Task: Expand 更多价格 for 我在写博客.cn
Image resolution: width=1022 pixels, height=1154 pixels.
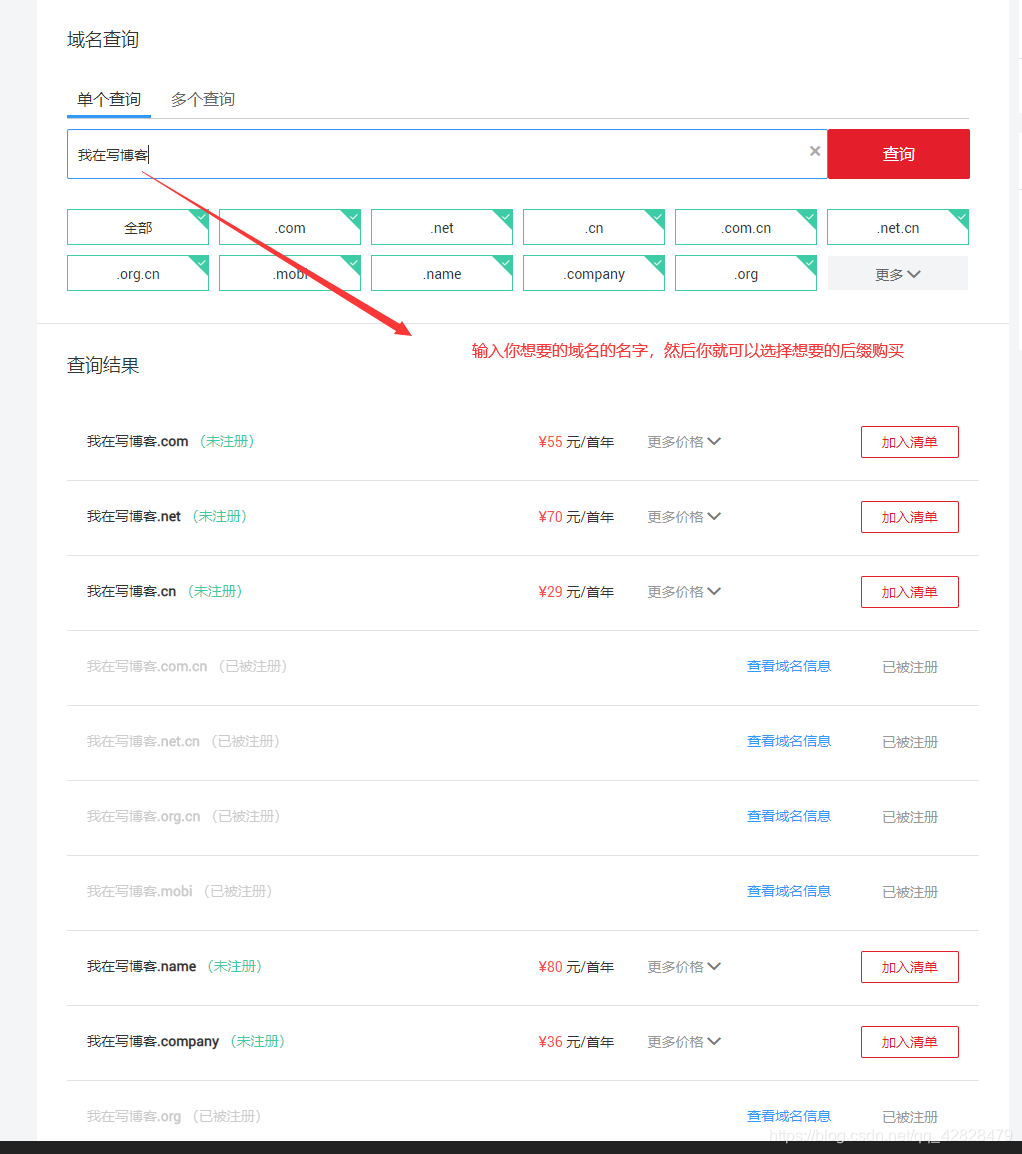Action: (683, 591)
